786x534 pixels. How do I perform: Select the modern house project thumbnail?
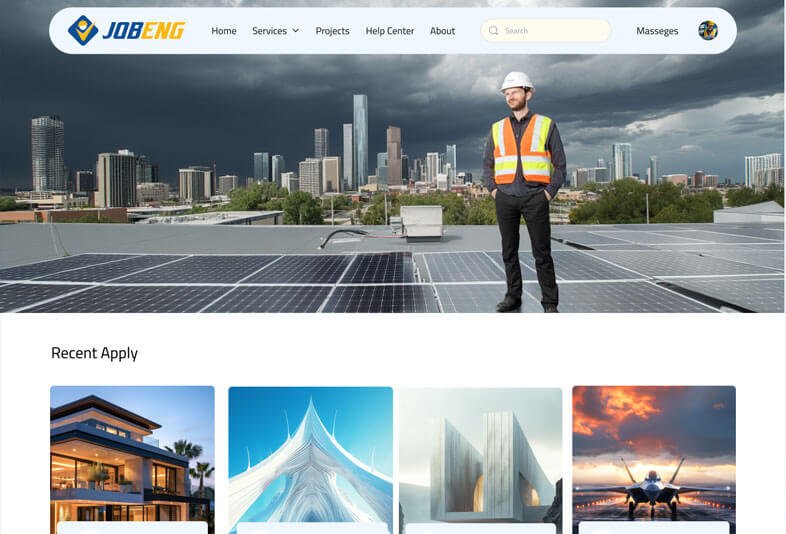tap(132, 453)
